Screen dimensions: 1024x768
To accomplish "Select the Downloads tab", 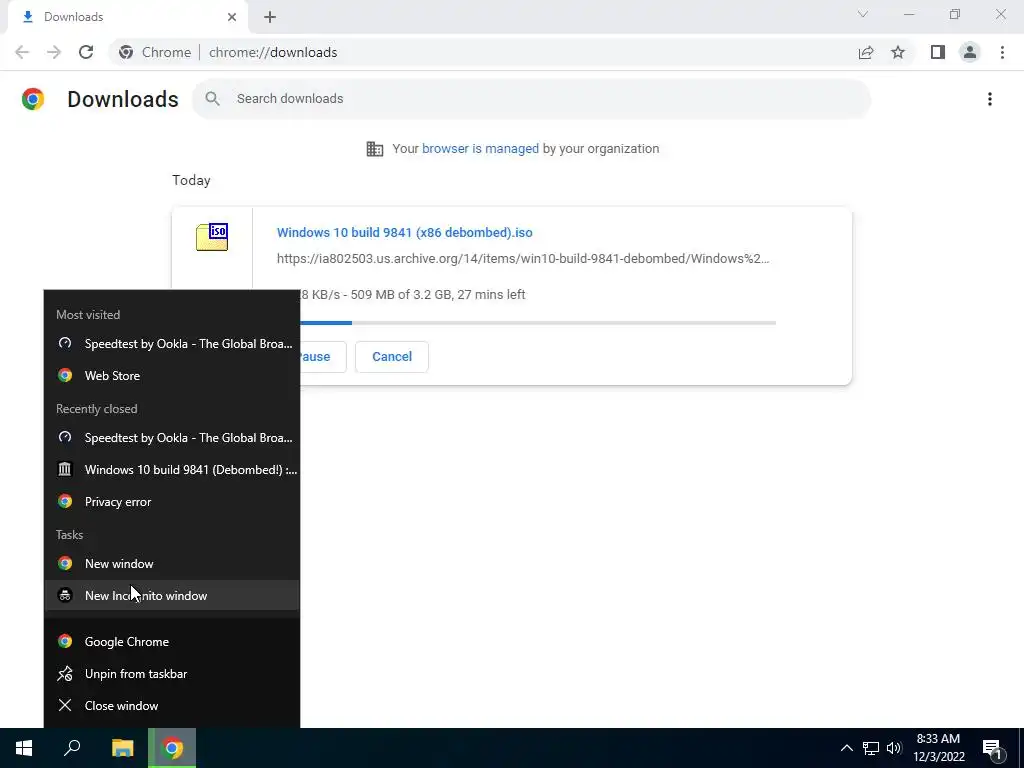I will tap(127, 17).
